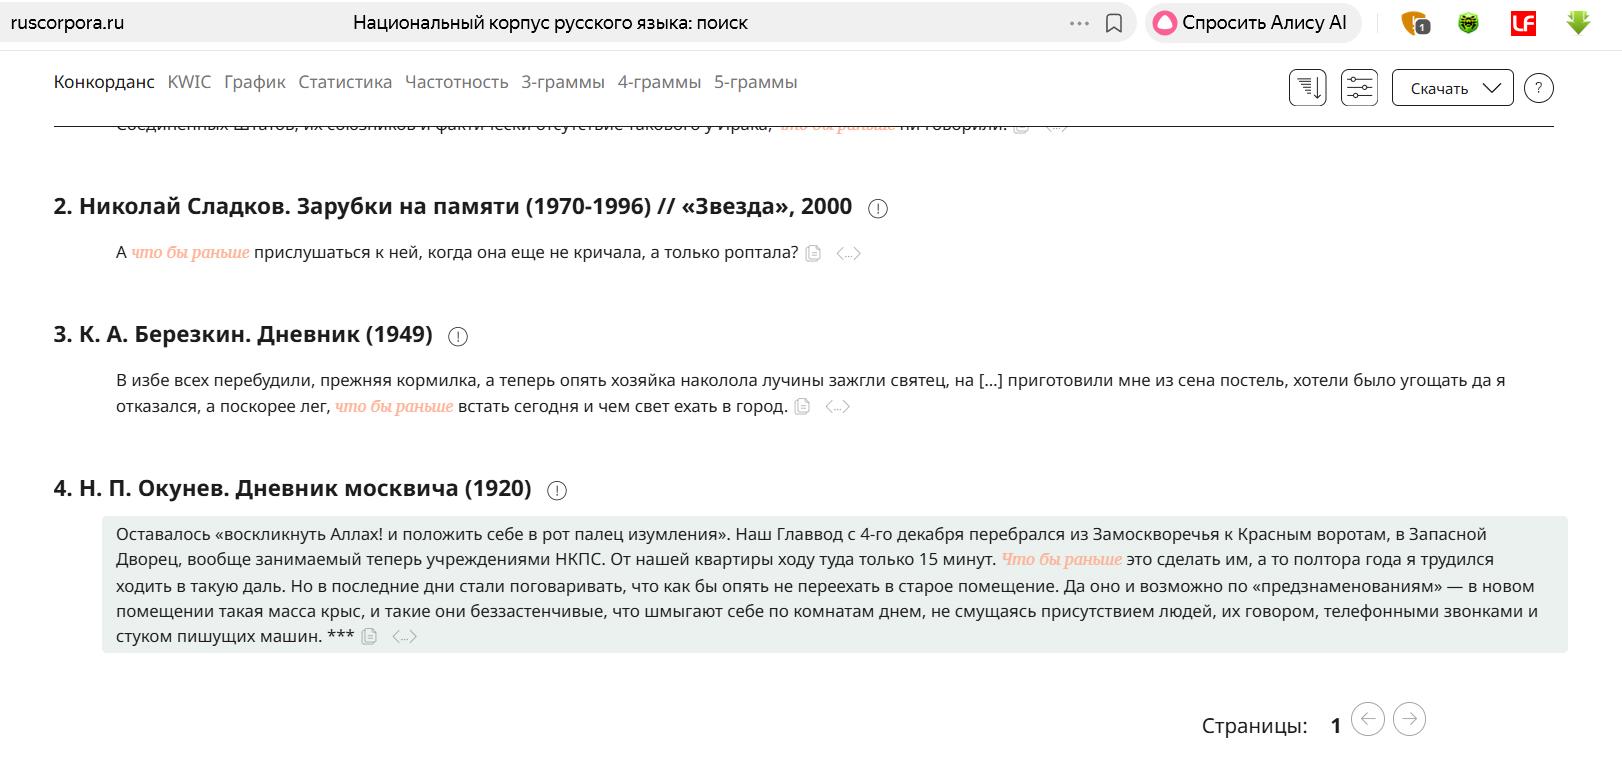
Task: Show info for Березкин Дневник source
Action: tap(458, 336)
